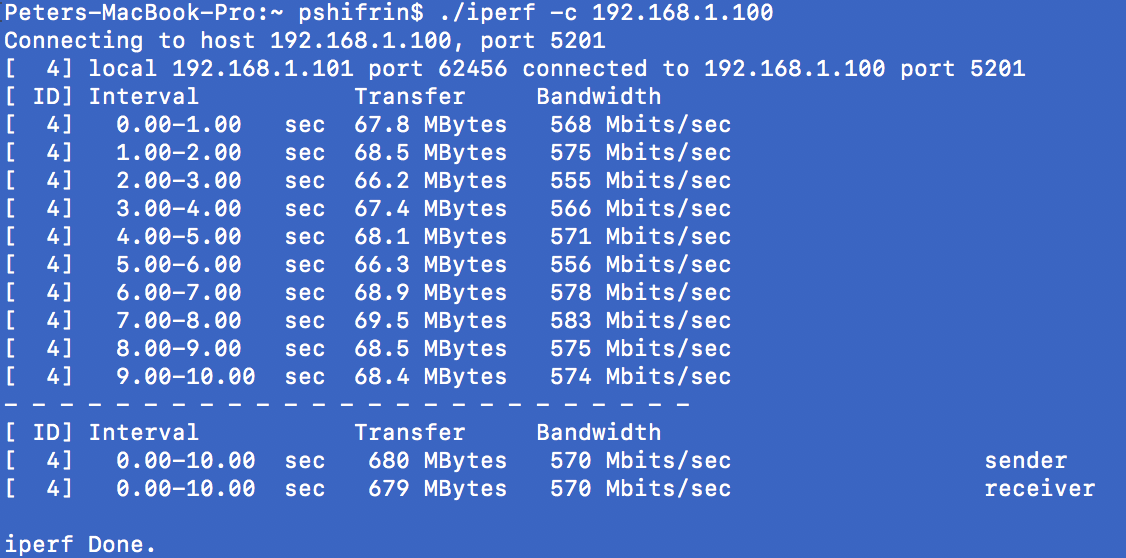
Task: Click the 2.00-3.00 interval entry
Action: [179, 181]
